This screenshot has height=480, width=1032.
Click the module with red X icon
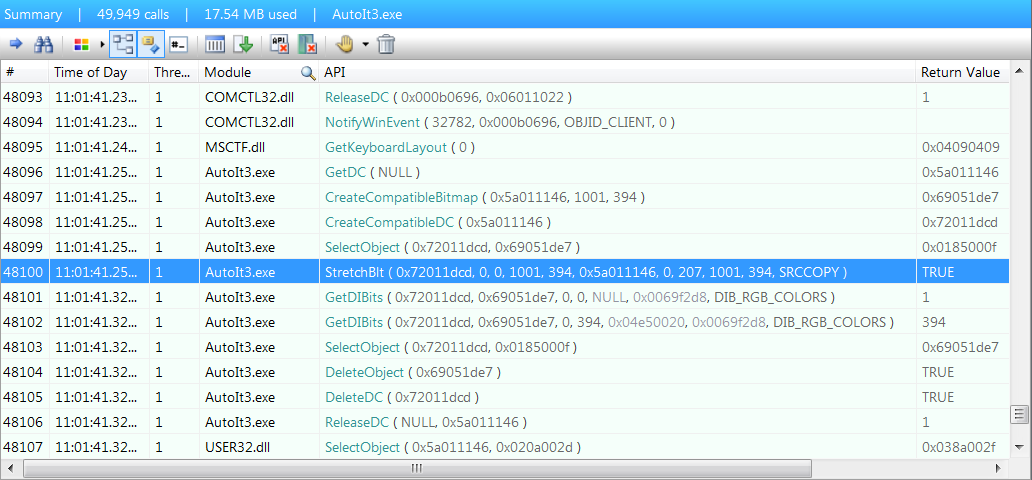pos(308,44)
